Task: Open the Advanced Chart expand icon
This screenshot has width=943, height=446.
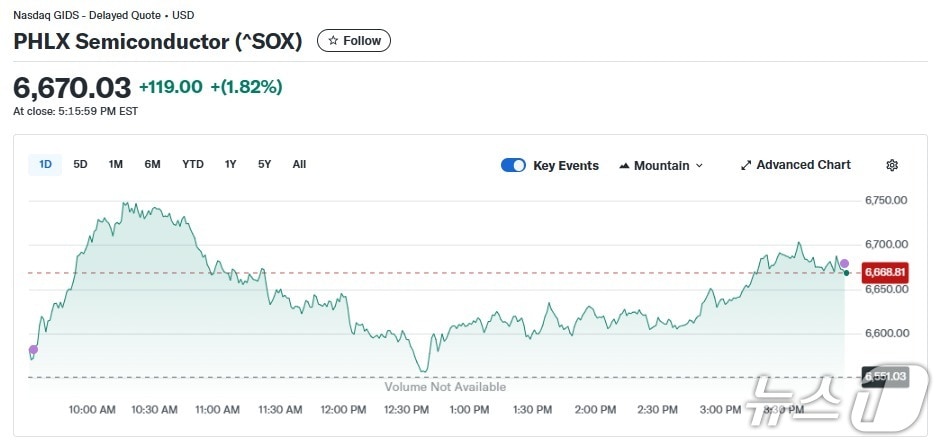Action: tap(746, 165)
